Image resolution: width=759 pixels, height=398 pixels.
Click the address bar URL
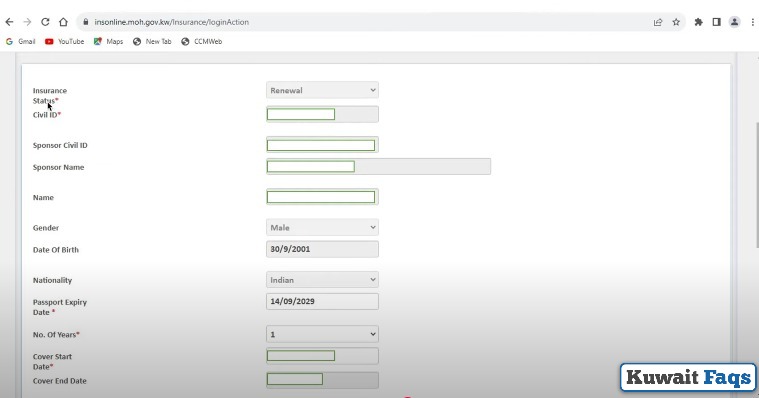pyautogui.click(x=171, y=22)
